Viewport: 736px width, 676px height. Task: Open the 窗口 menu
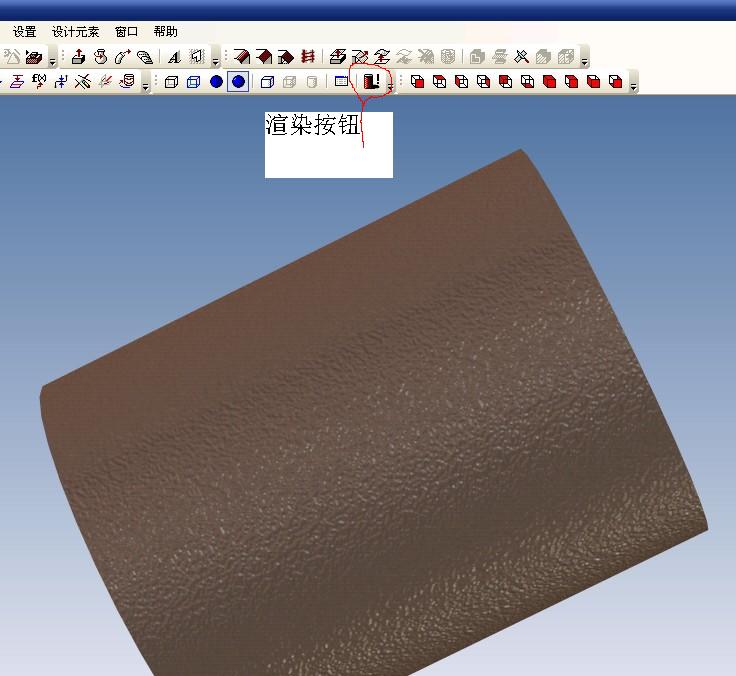coord(126,31)
